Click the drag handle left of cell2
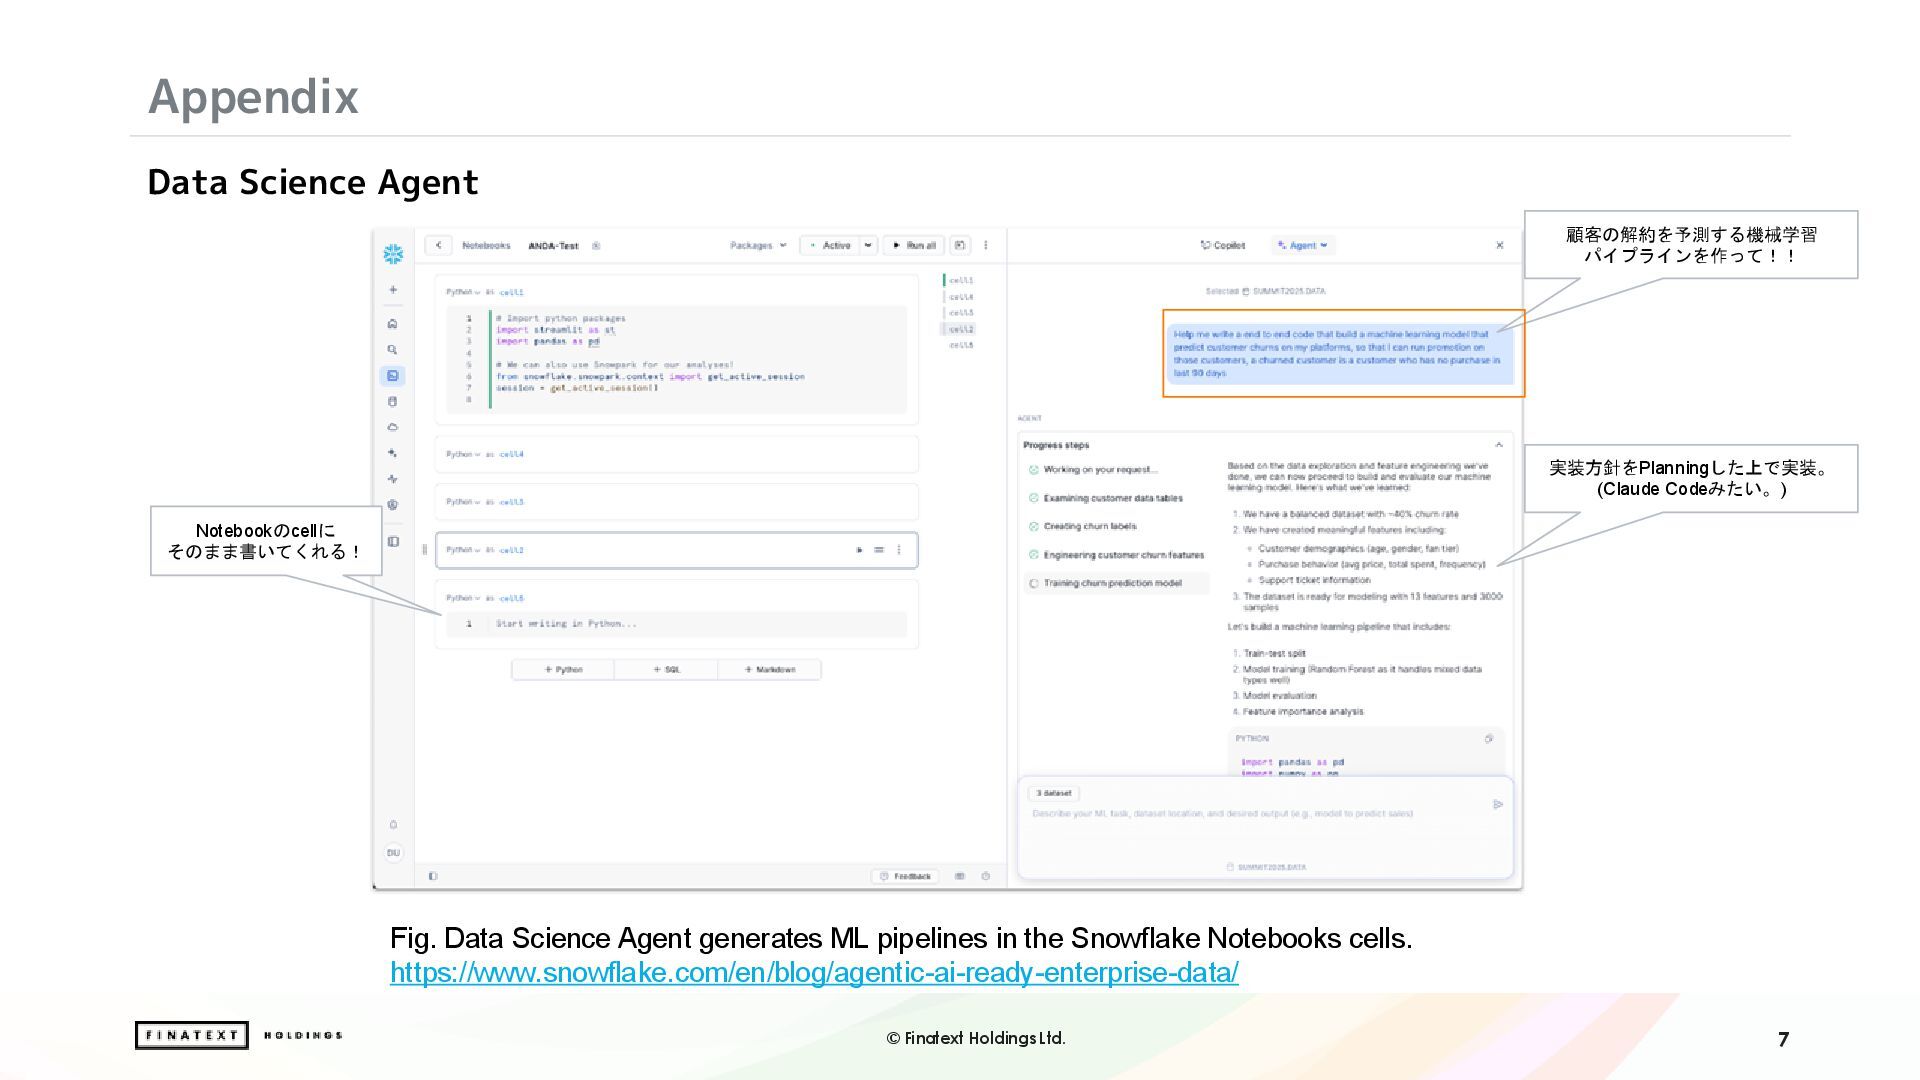Image resolution: width=1920 pixels, height=1080 pixels. [x=425, y=550]
